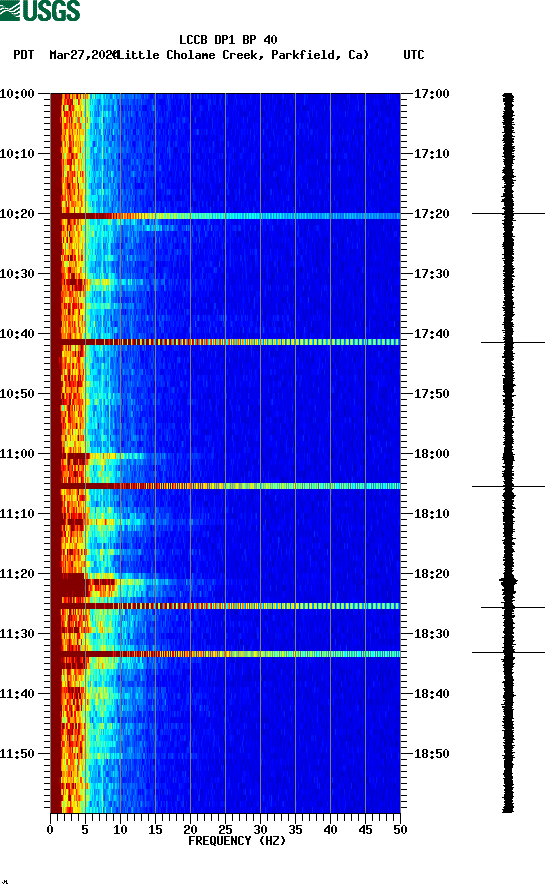Click the title 'LCCB DP1 BP 40'
This screenshot has width=552, height=893.
[x=228, y=40]
